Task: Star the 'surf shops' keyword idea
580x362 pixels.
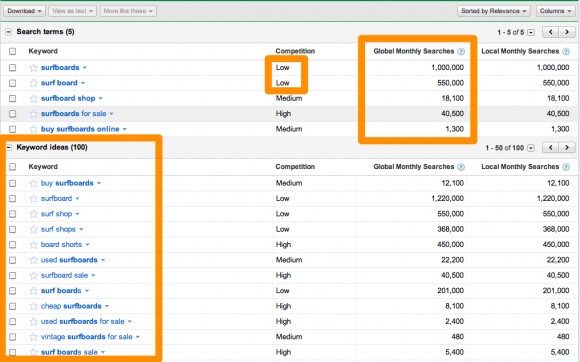Action: point(34,229)
